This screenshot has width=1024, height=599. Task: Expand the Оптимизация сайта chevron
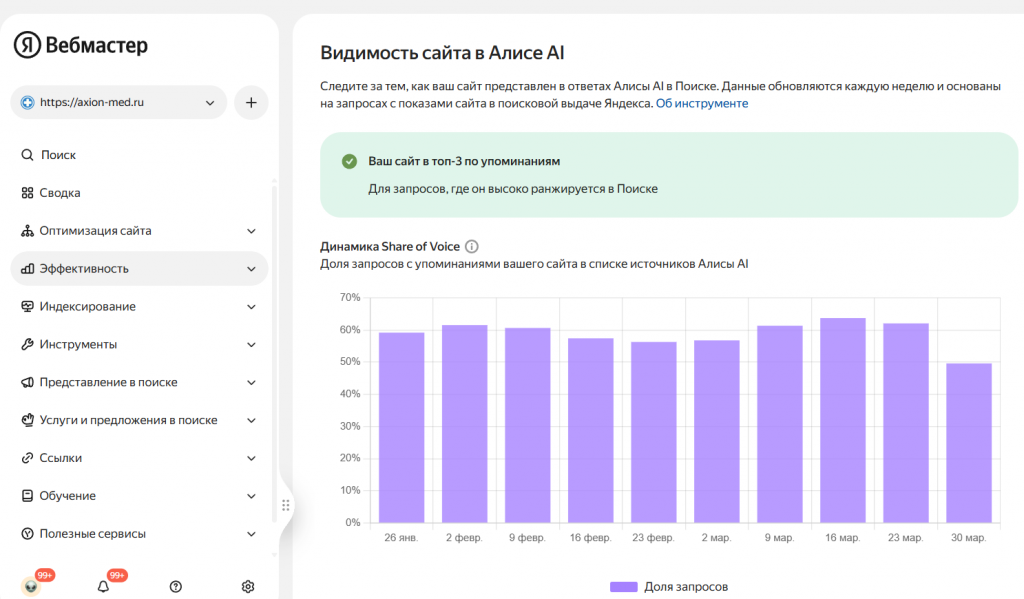251,231
